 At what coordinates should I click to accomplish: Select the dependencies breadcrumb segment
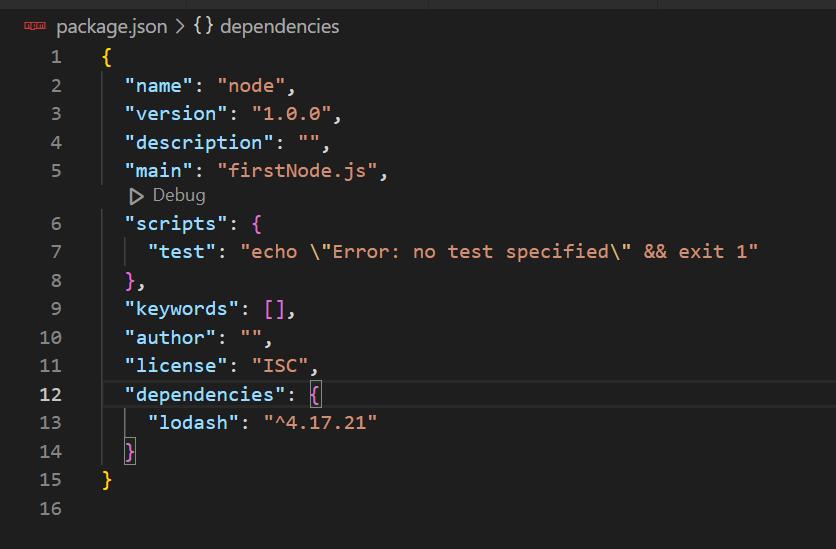tap(279, 27)
